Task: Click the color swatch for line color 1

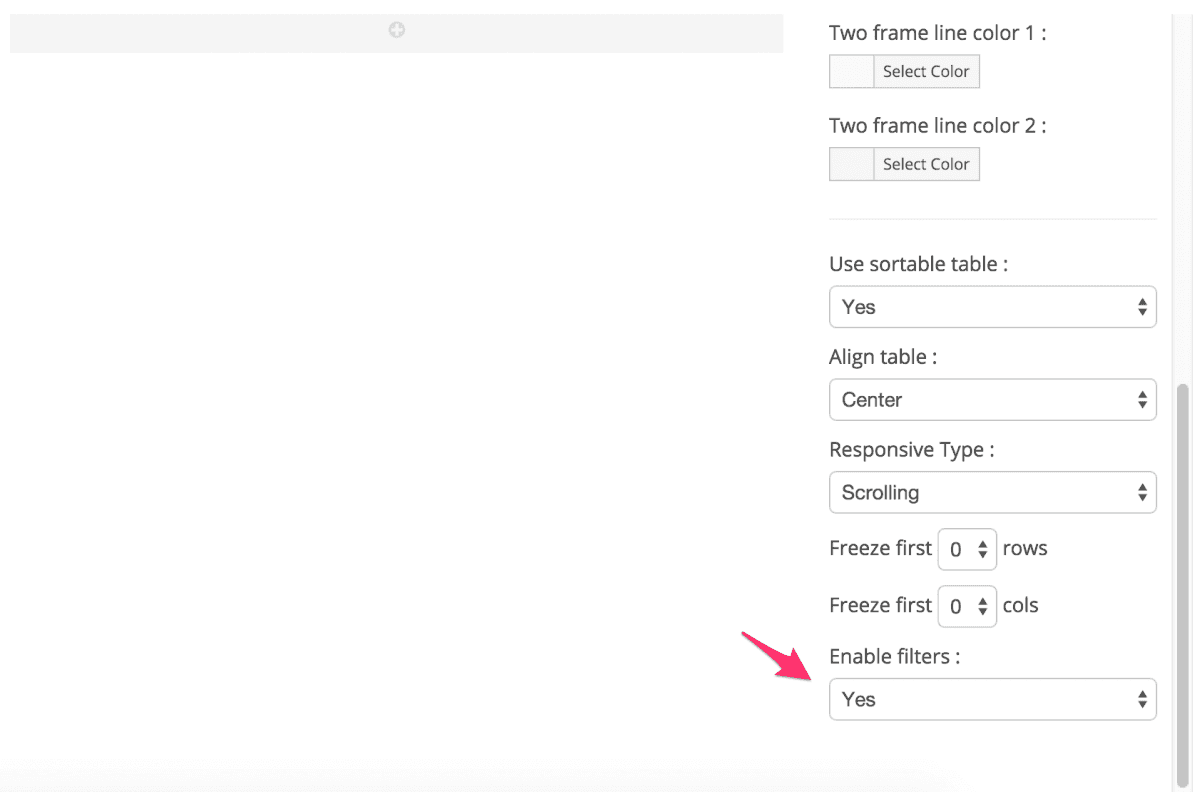Action: pos(852,71)
